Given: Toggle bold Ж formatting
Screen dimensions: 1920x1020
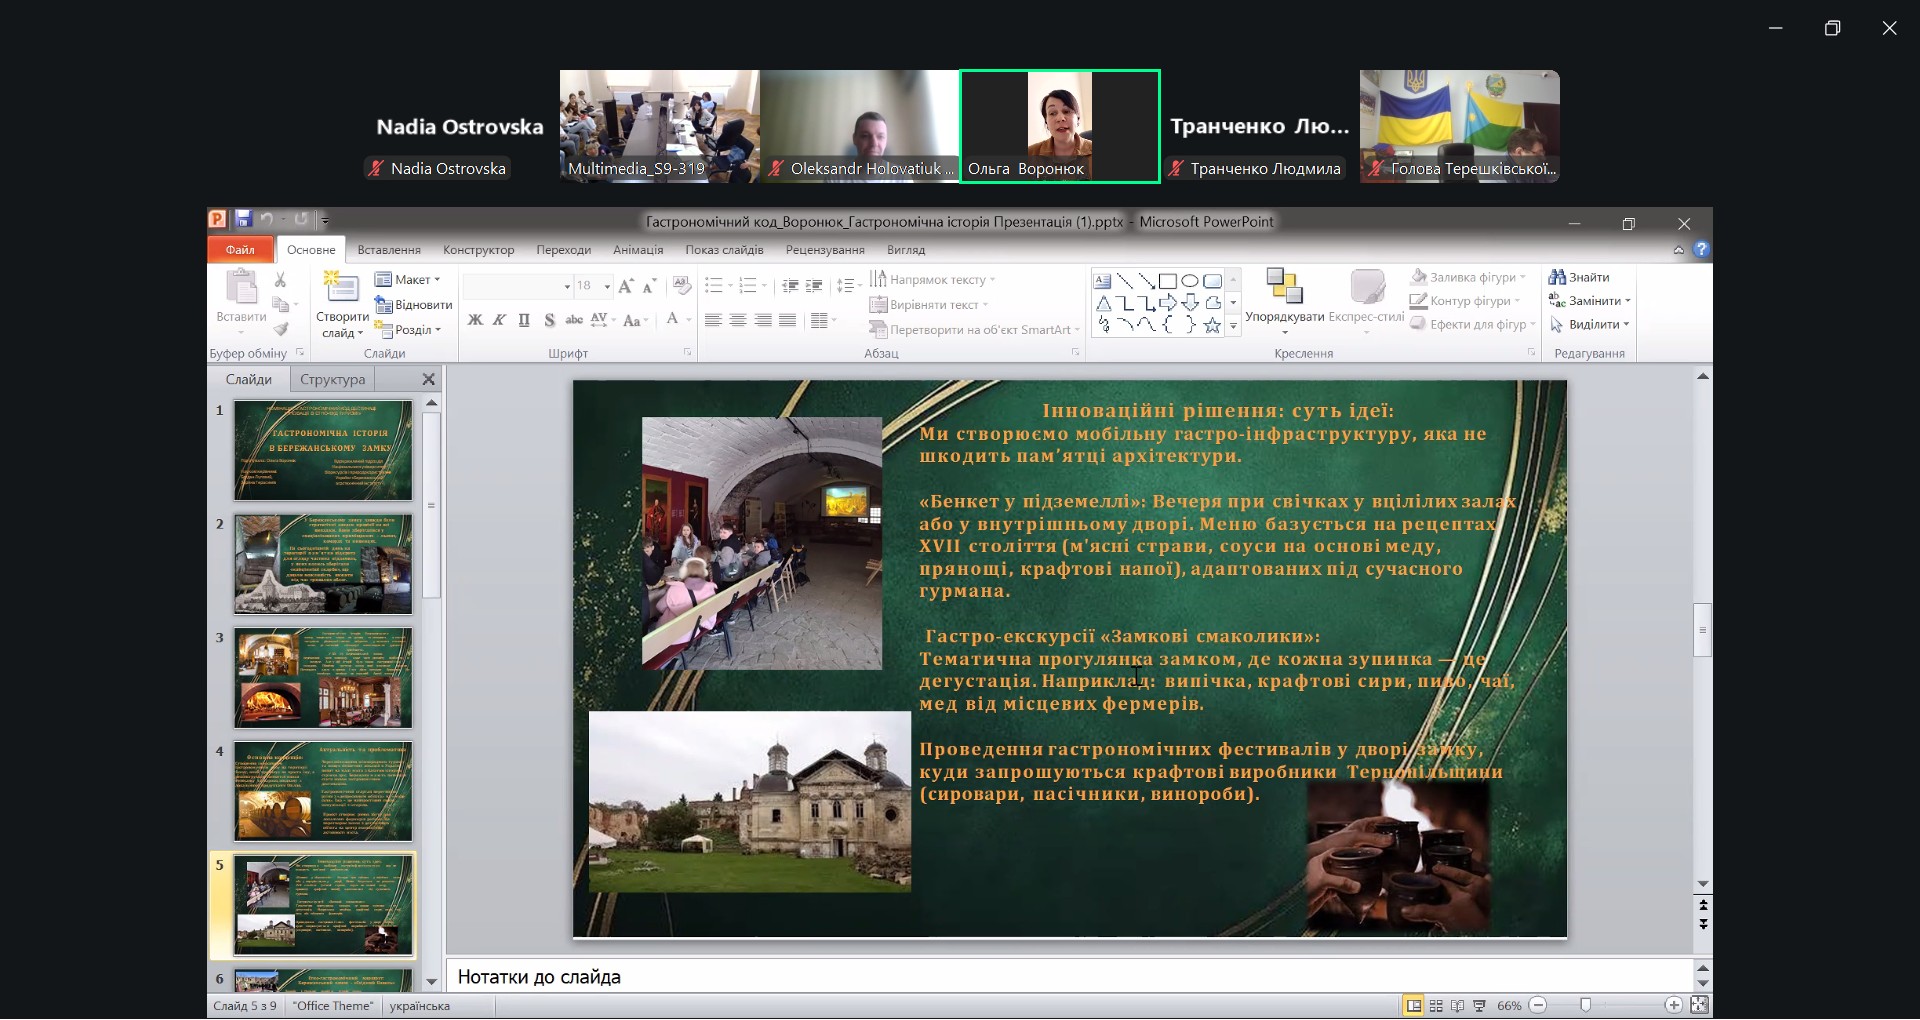Looking at the screenshot, I should pyautogui.click(x=475, y=320).
